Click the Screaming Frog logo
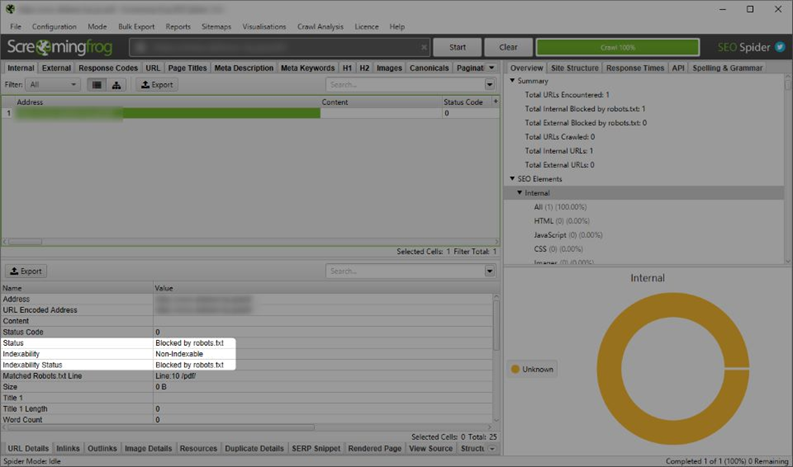Viewport: 793px width, 467px height. click(x=58, y=47)
